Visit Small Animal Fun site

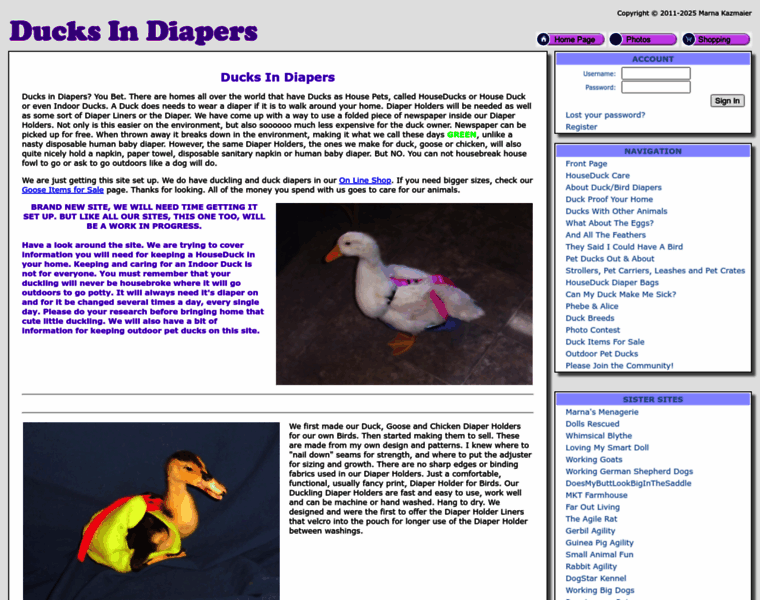point(599,554)
